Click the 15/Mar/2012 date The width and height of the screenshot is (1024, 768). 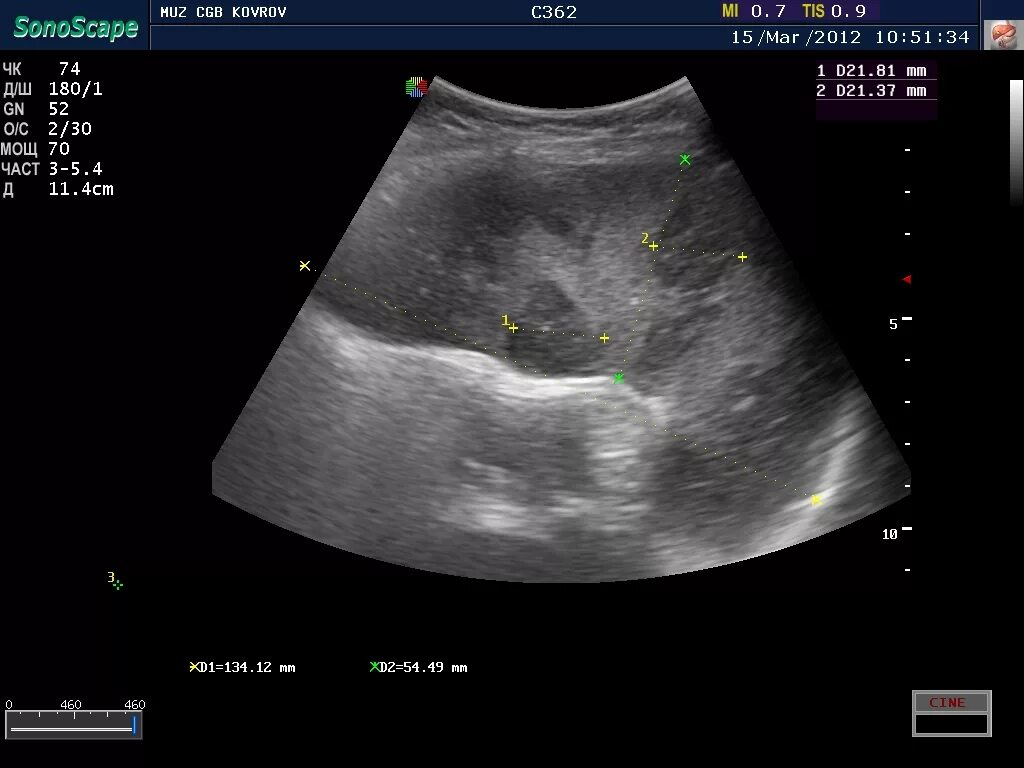[x=795, y=37]
